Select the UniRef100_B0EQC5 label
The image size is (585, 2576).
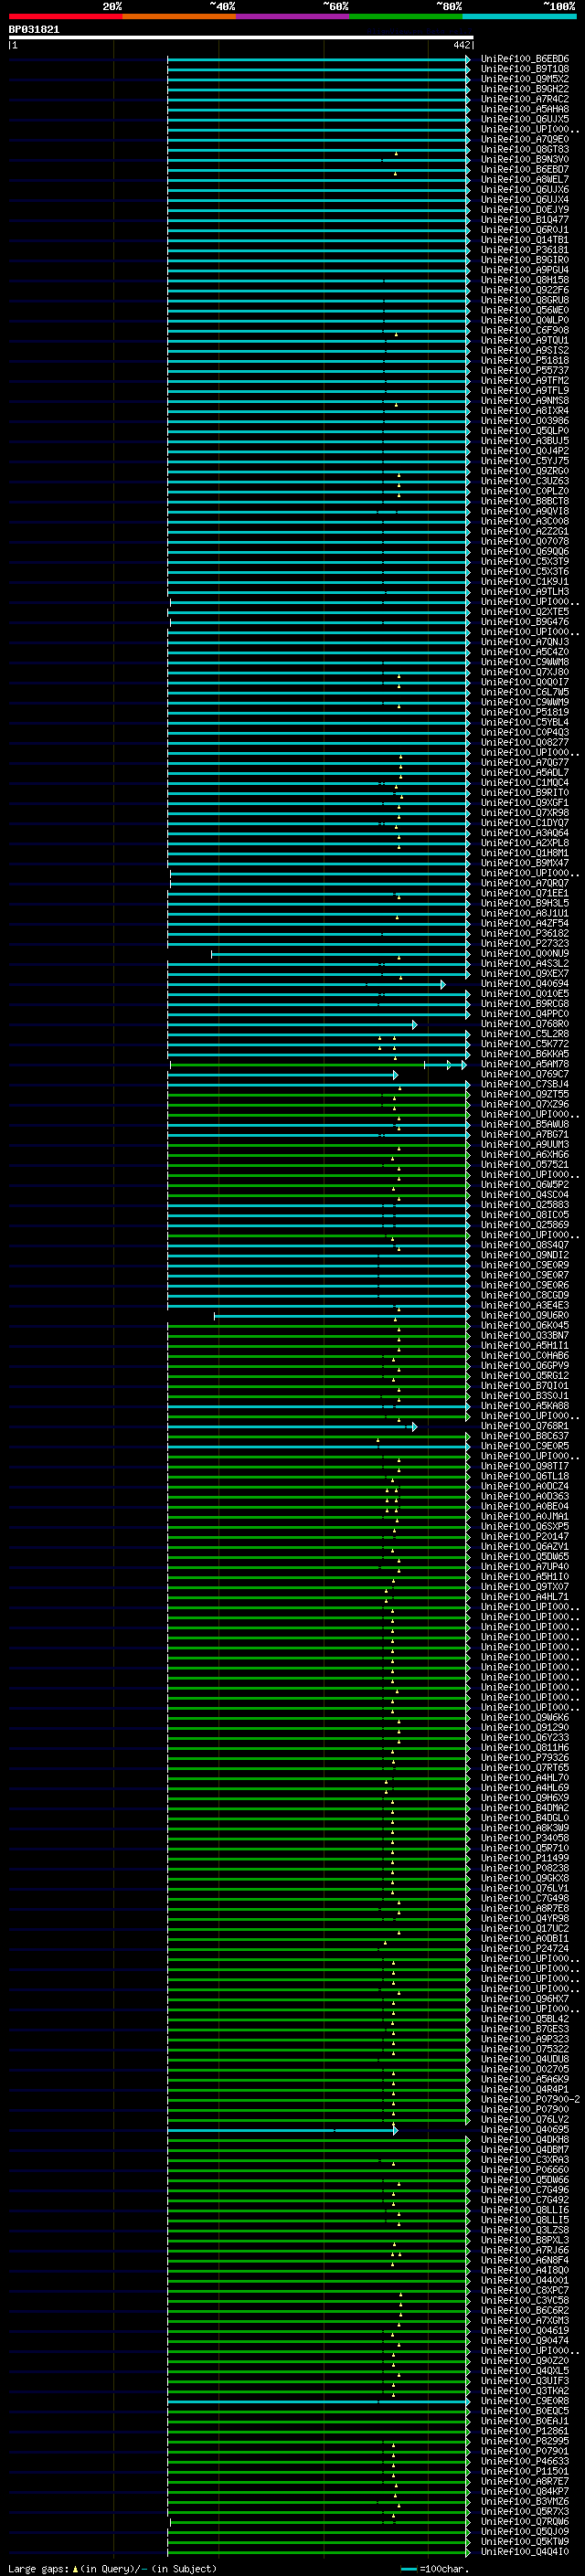(x=525, y=2411)
